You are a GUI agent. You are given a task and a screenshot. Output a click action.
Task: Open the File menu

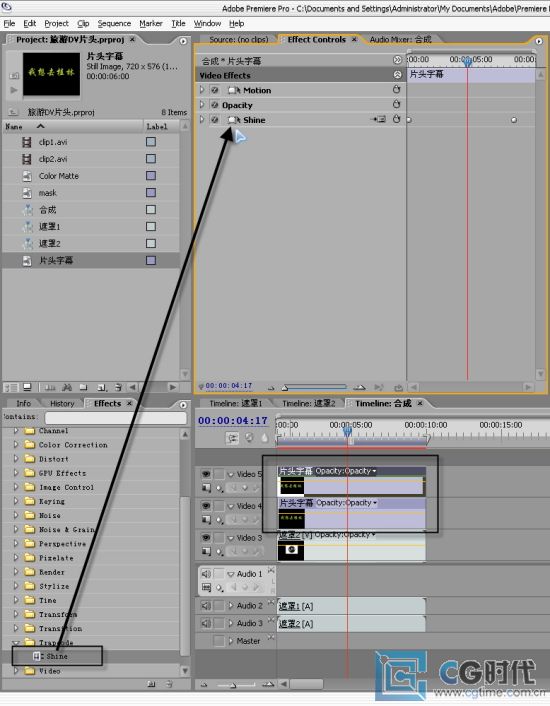tap(9, 23)
